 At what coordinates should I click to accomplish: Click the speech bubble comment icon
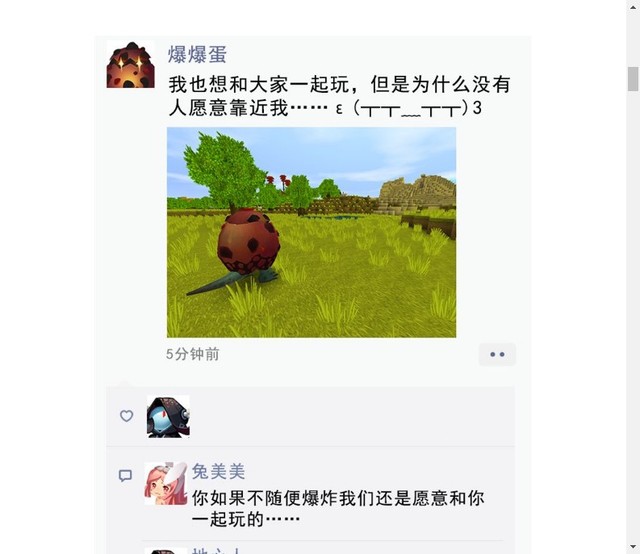coord(125,475)
